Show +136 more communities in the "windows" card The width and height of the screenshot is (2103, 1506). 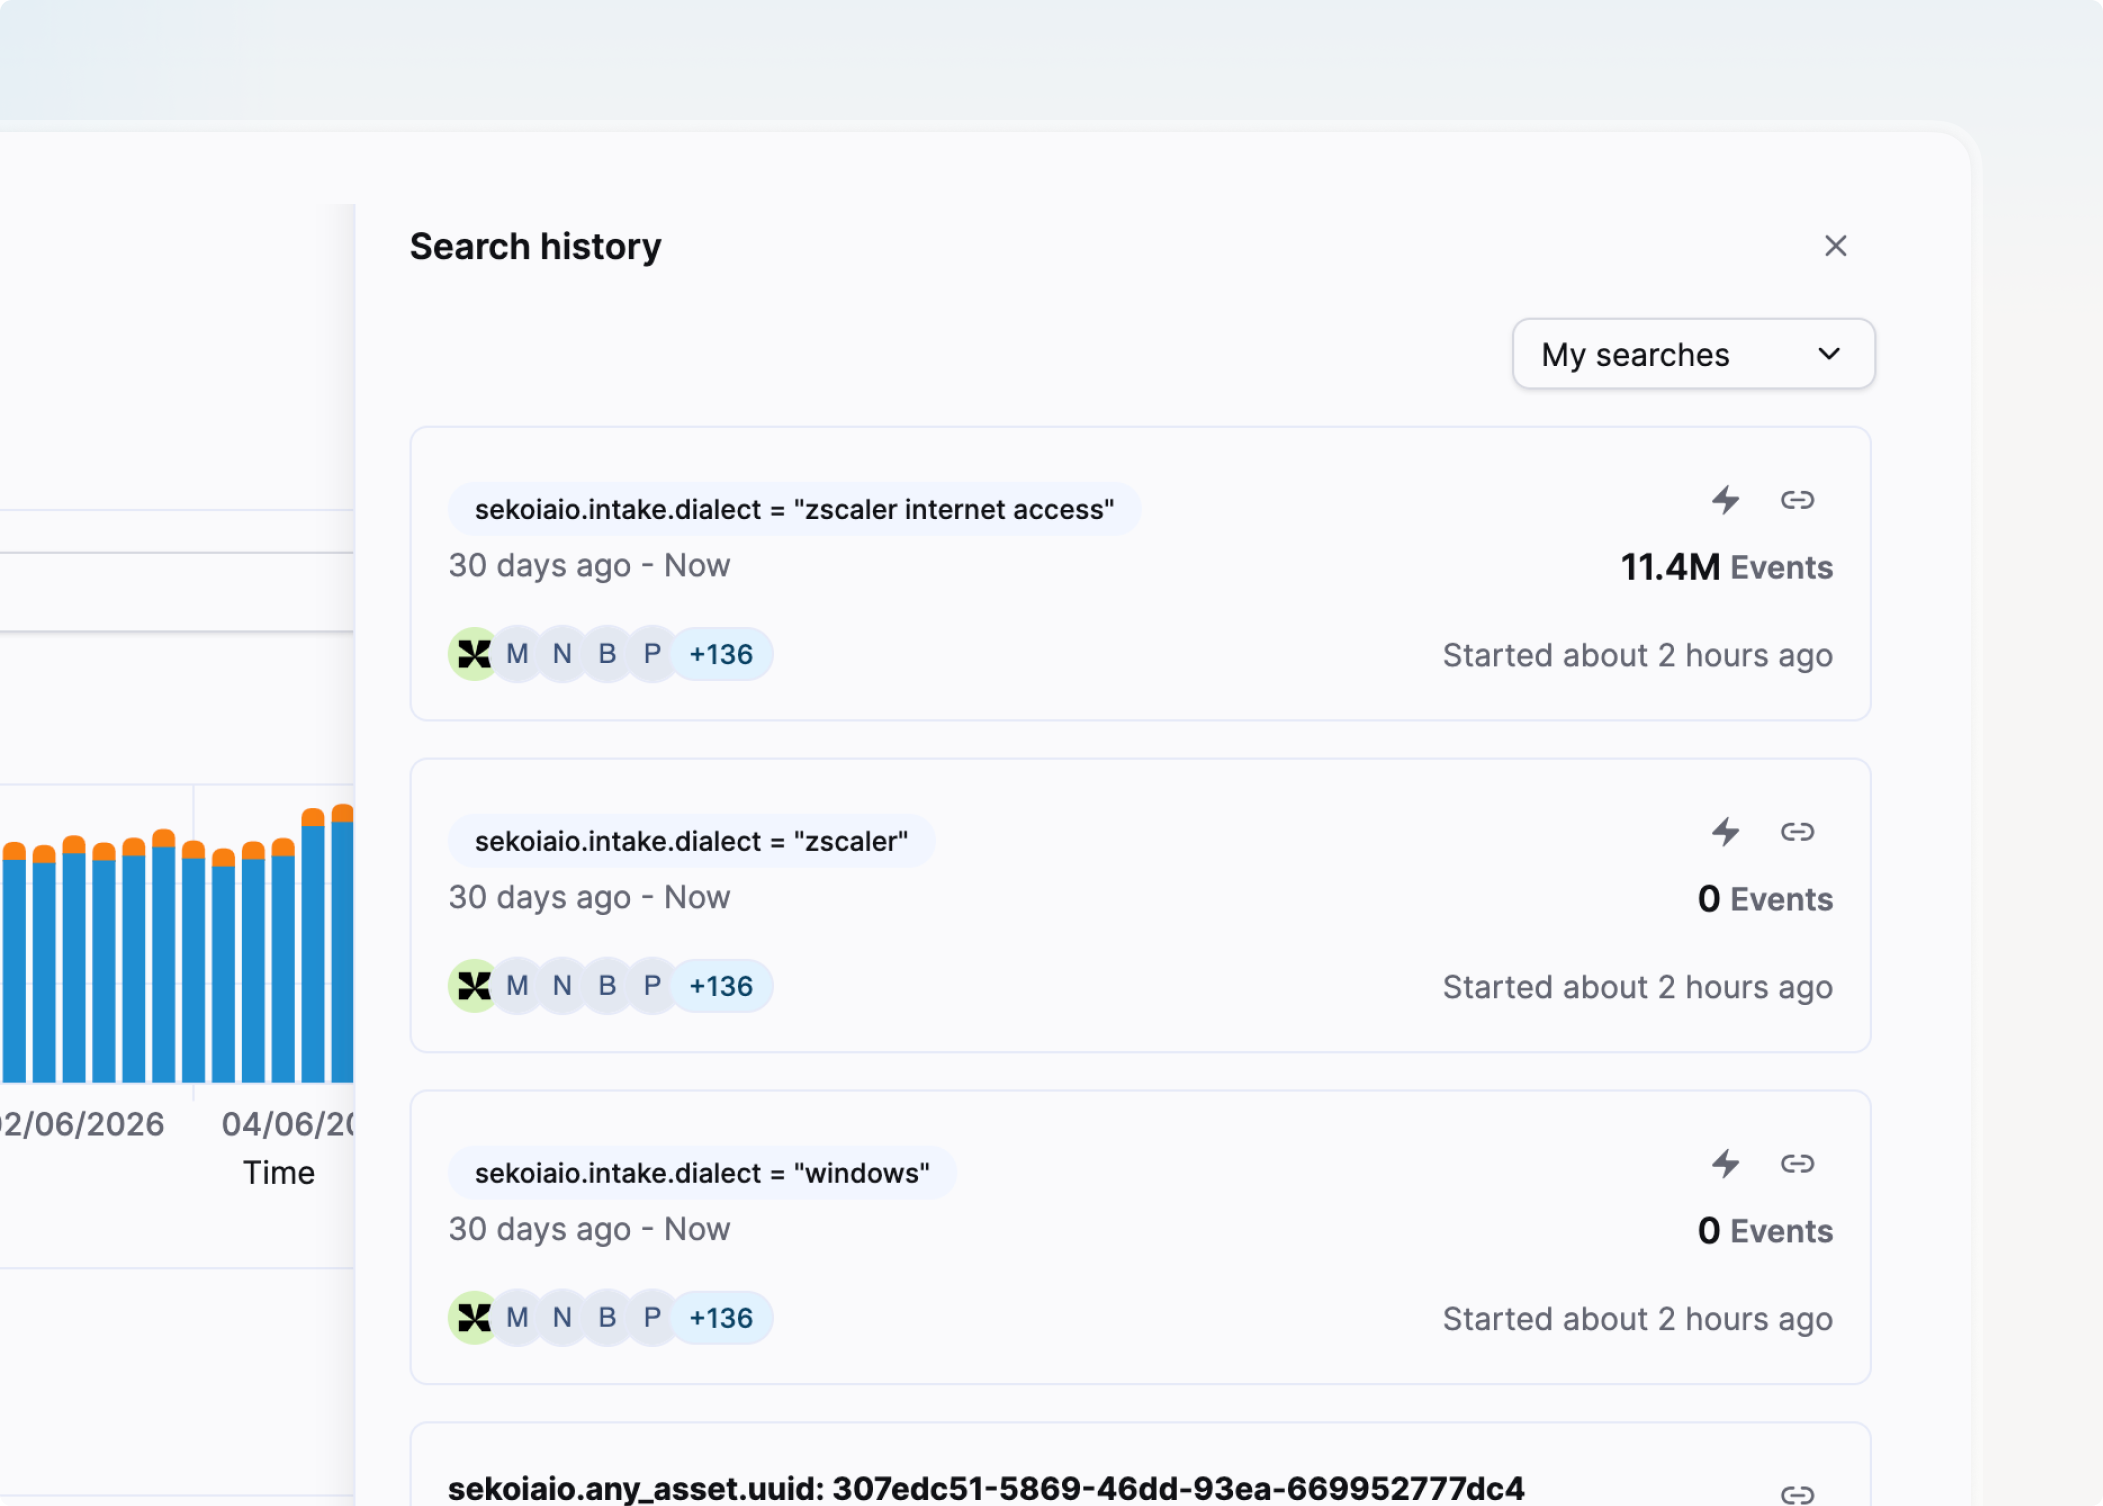pyautogui.click(x=721, y=1318)
